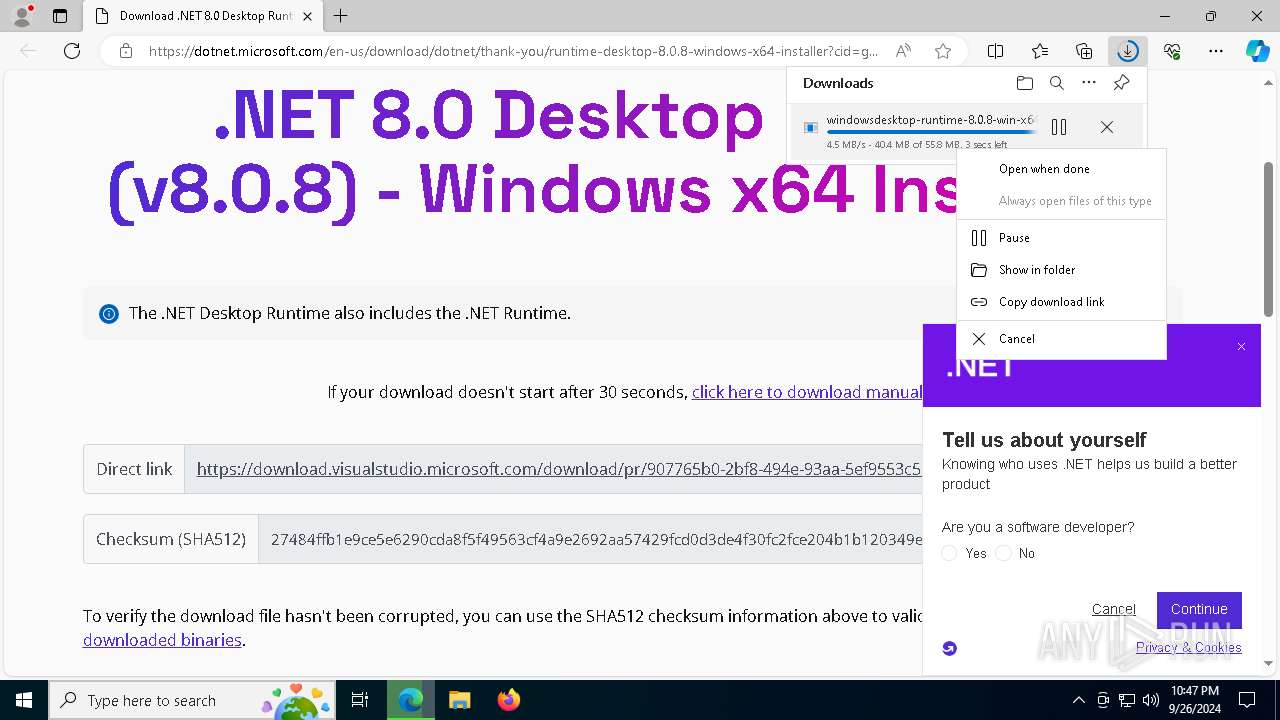Viewport: 1280px width, 720px height.
Task: Open Microsoft Edge taskbar icon
Action: 410,700
